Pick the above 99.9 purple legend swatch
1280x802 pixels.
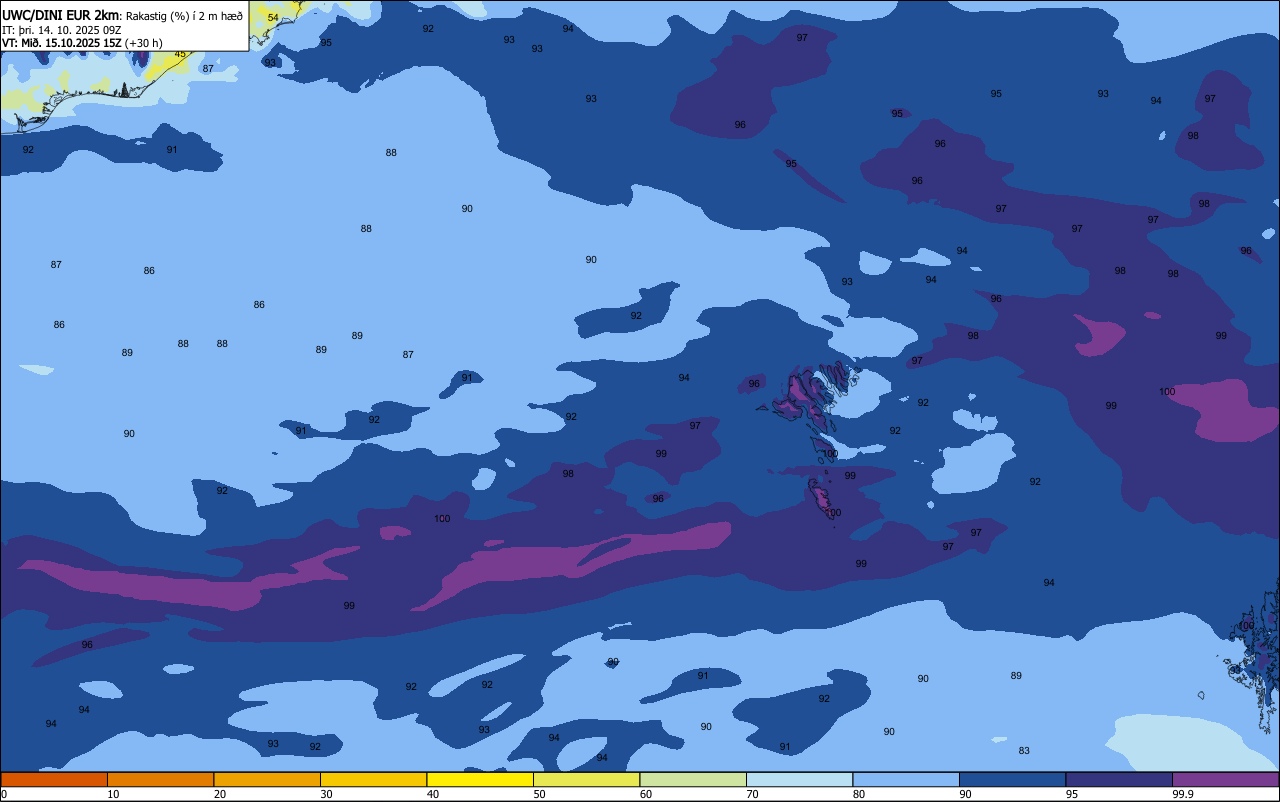coord(1226,779)
